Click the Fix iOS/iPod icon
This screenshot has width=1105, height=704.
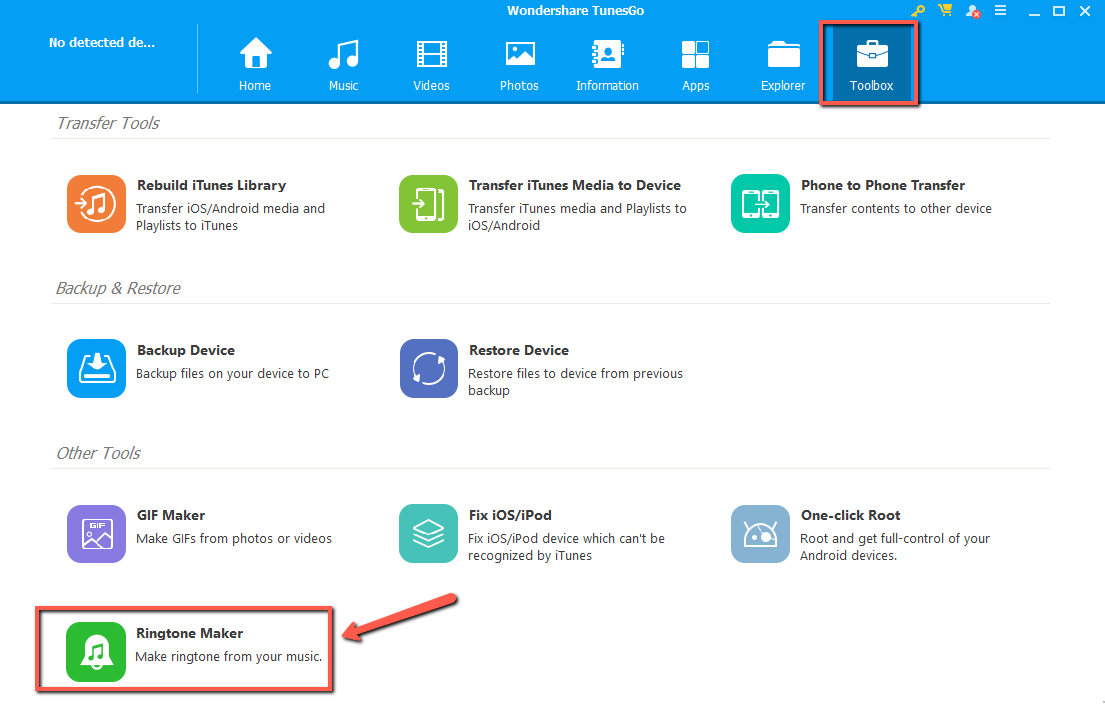point(428,533)
